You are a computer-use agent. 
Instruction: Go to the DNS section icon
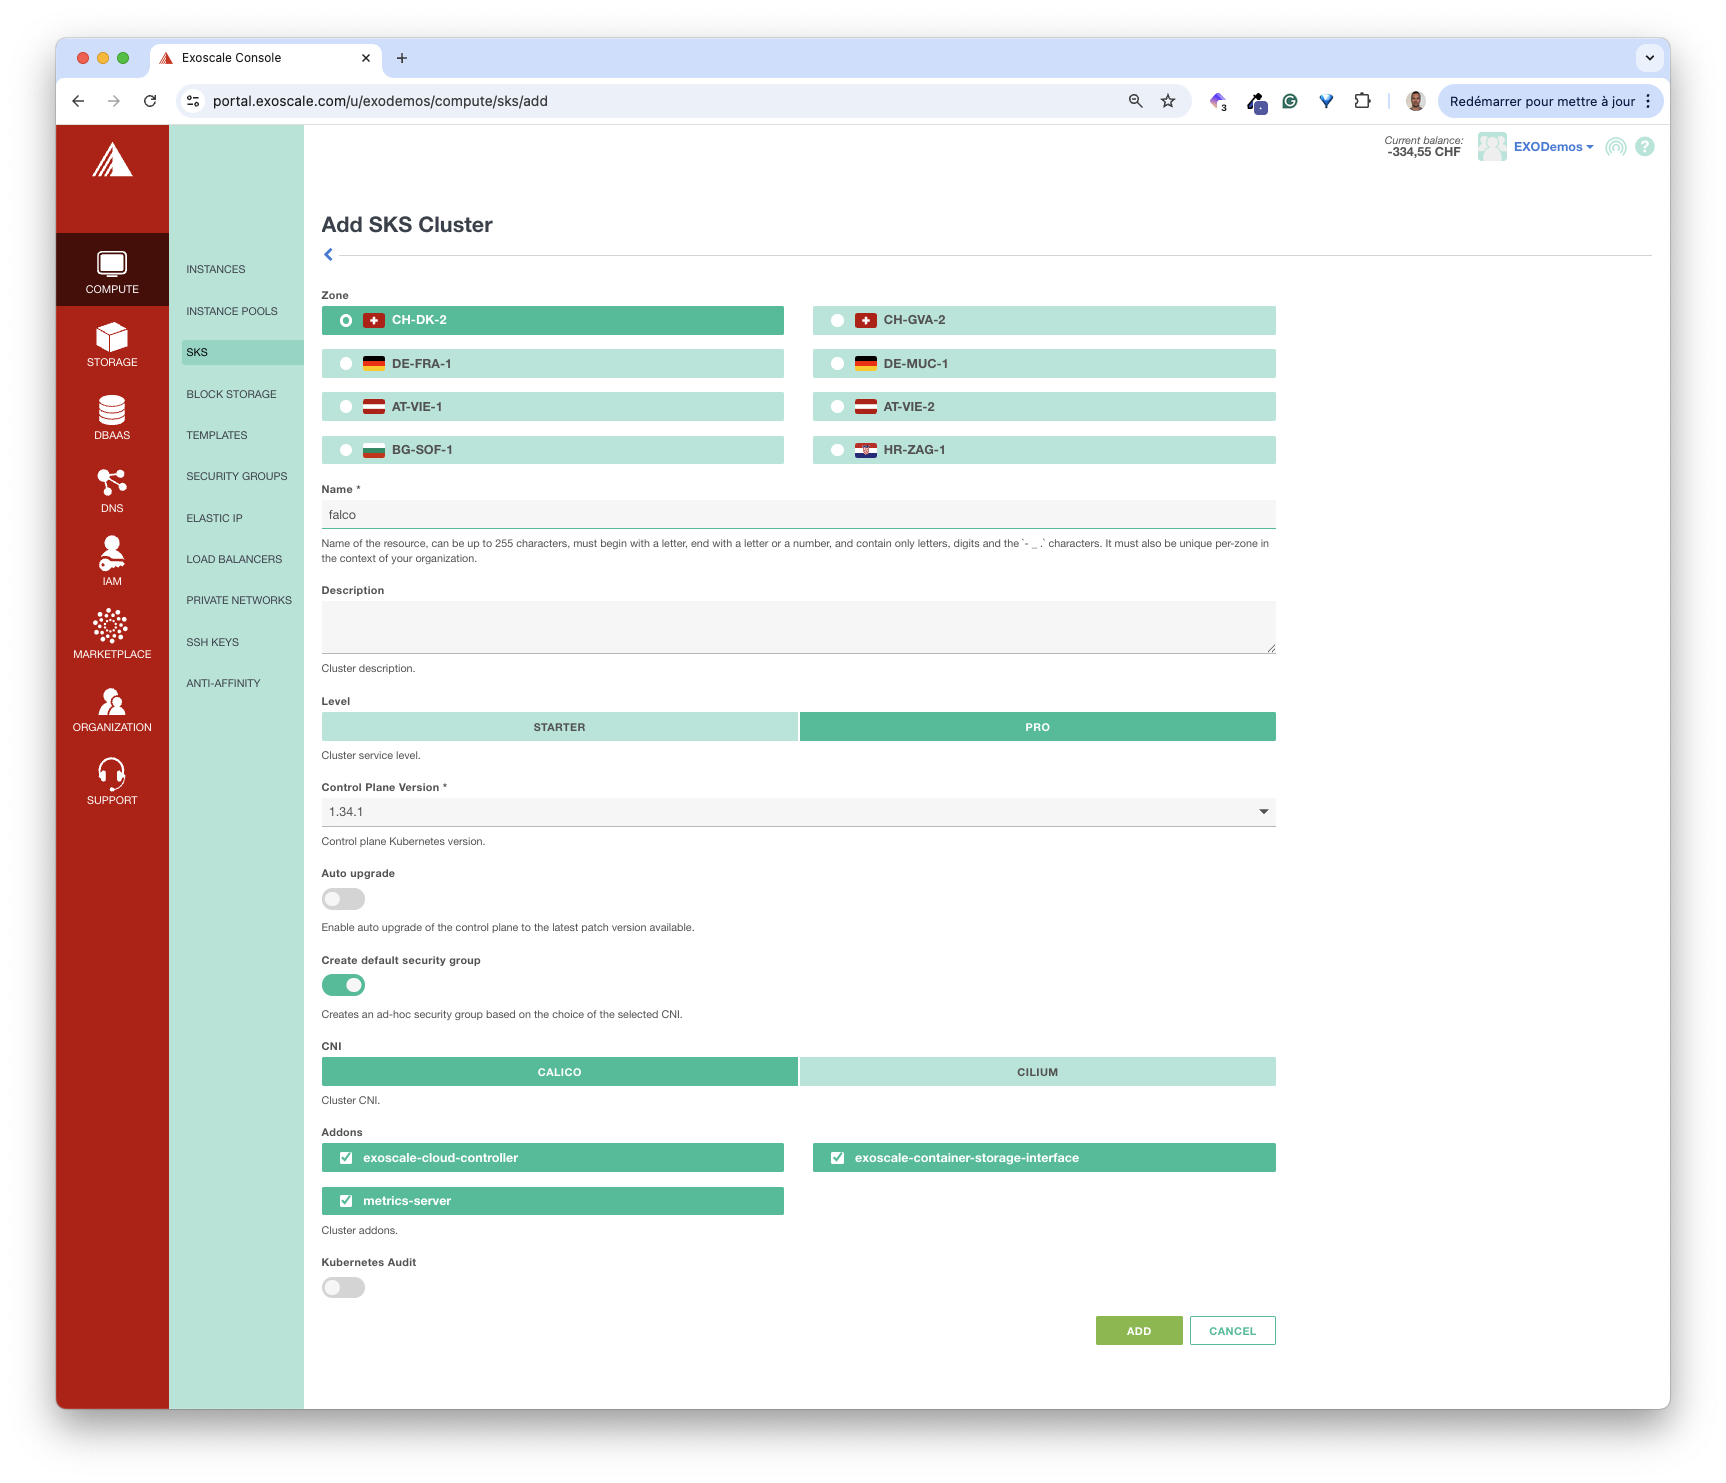pyautogui.click(x=112, y=483)
